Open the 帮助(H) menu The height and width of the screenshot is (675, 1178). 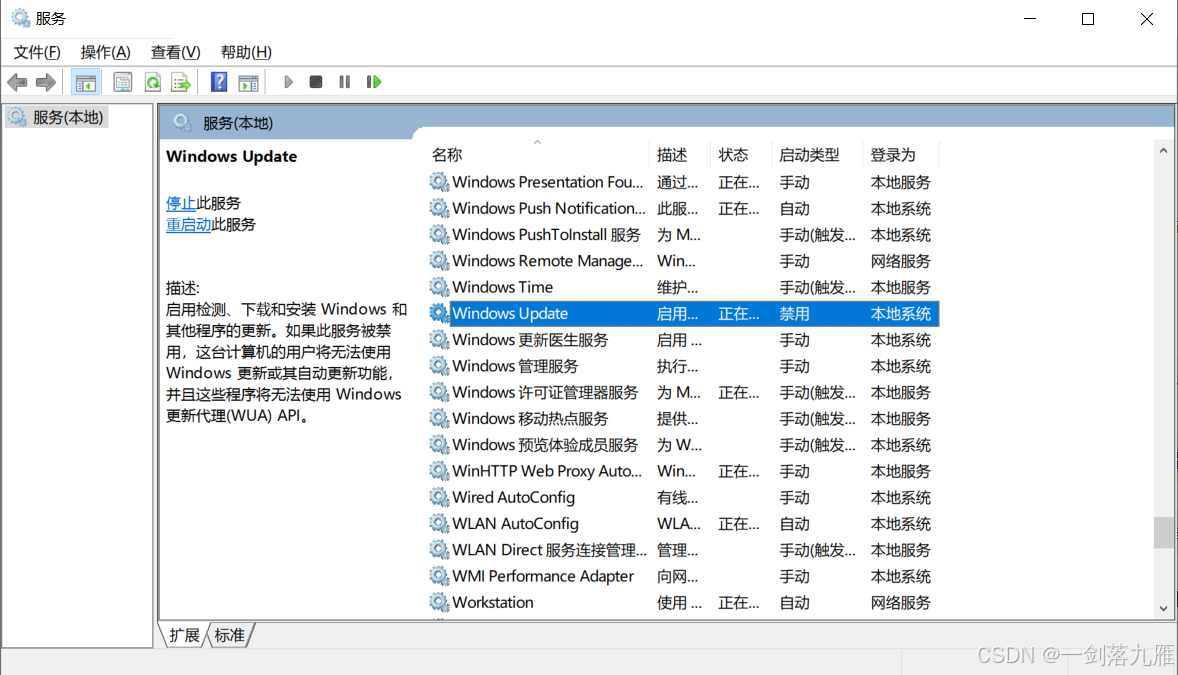pyautogui.click(x=246, y=53)
